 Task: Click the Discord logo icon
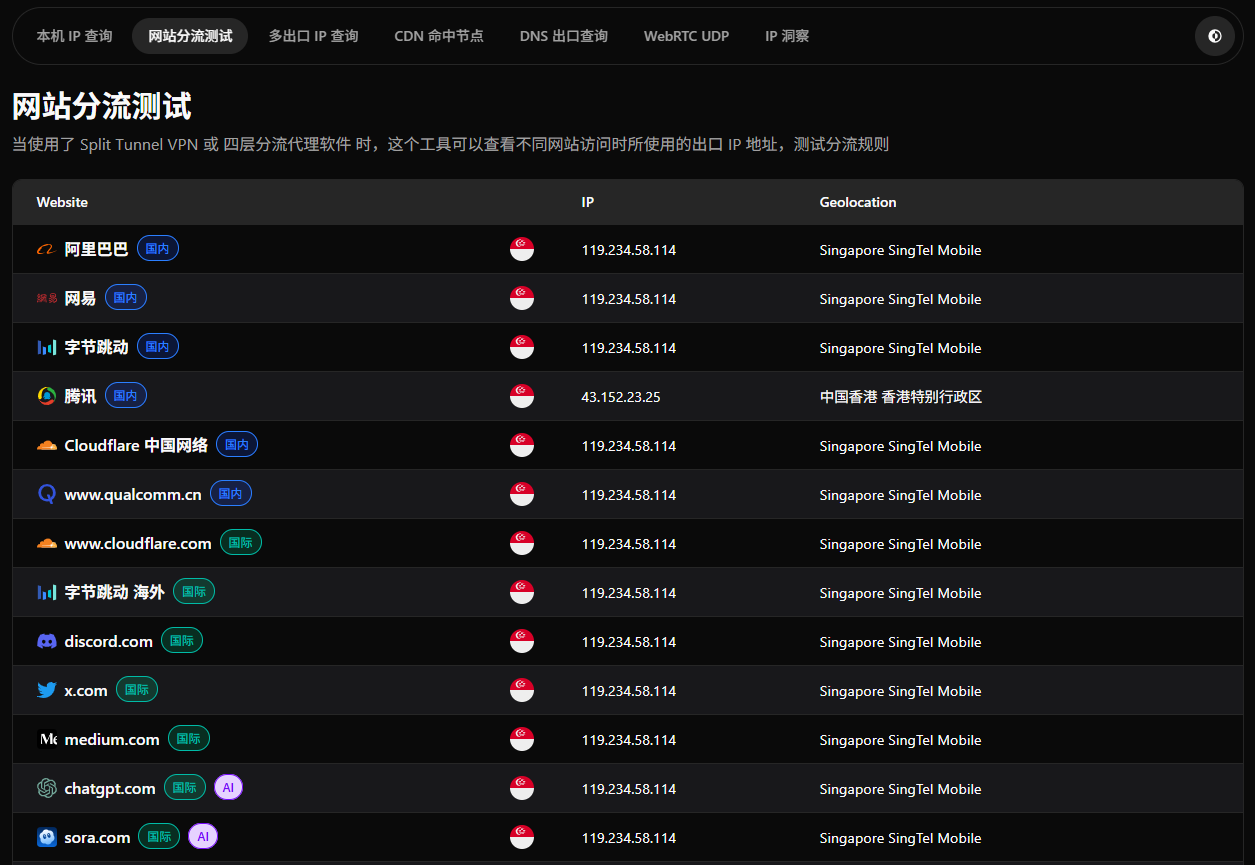[46, 642]
